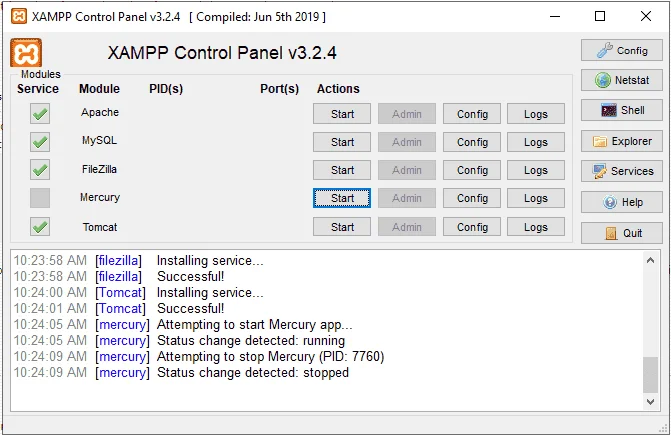The width and height of the screenshot is (671, 435).
Task: Click the MySQL Admin button
Action: point(407,142)
